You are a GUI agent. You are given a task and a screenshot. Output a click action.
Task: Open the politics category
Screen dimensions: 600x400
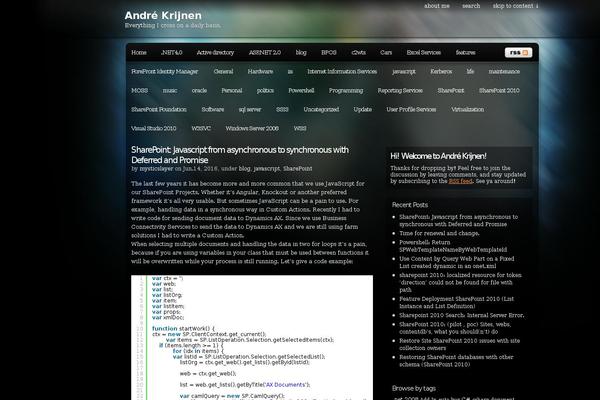pos(265,90)
